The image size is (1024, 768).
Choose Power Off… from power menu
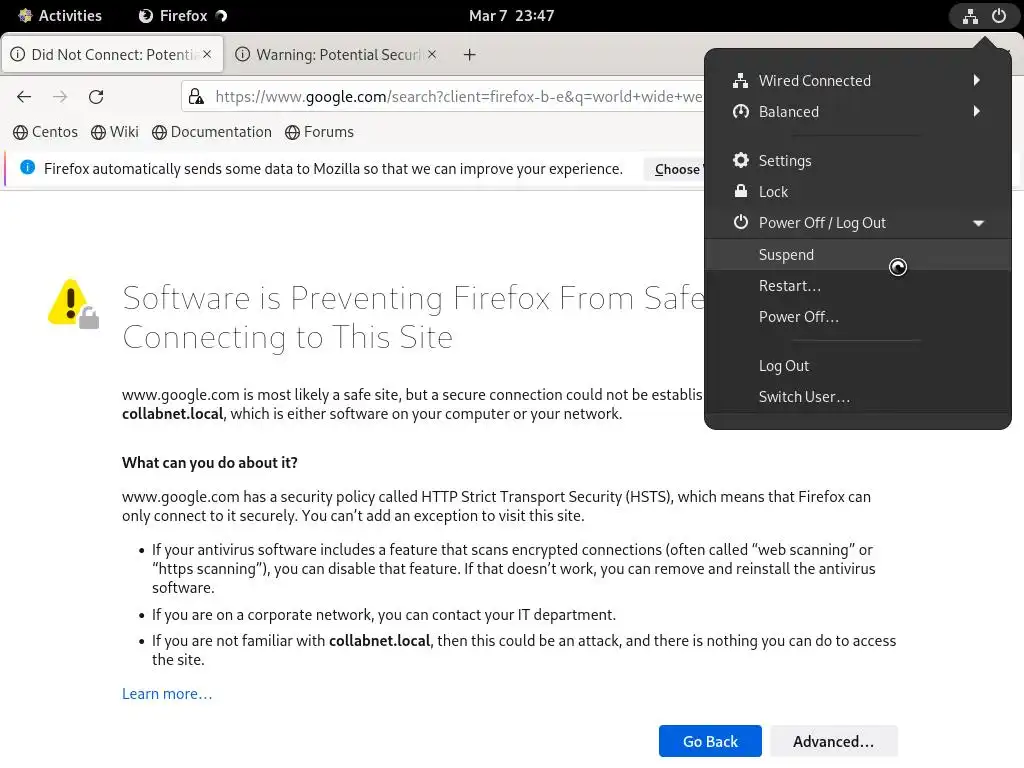857,317
